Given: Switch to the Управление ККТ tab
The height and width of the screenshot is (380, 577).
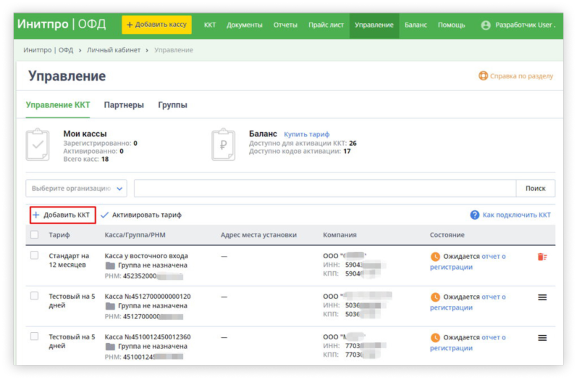Looking at the screenshot, I should pos(58,105).
